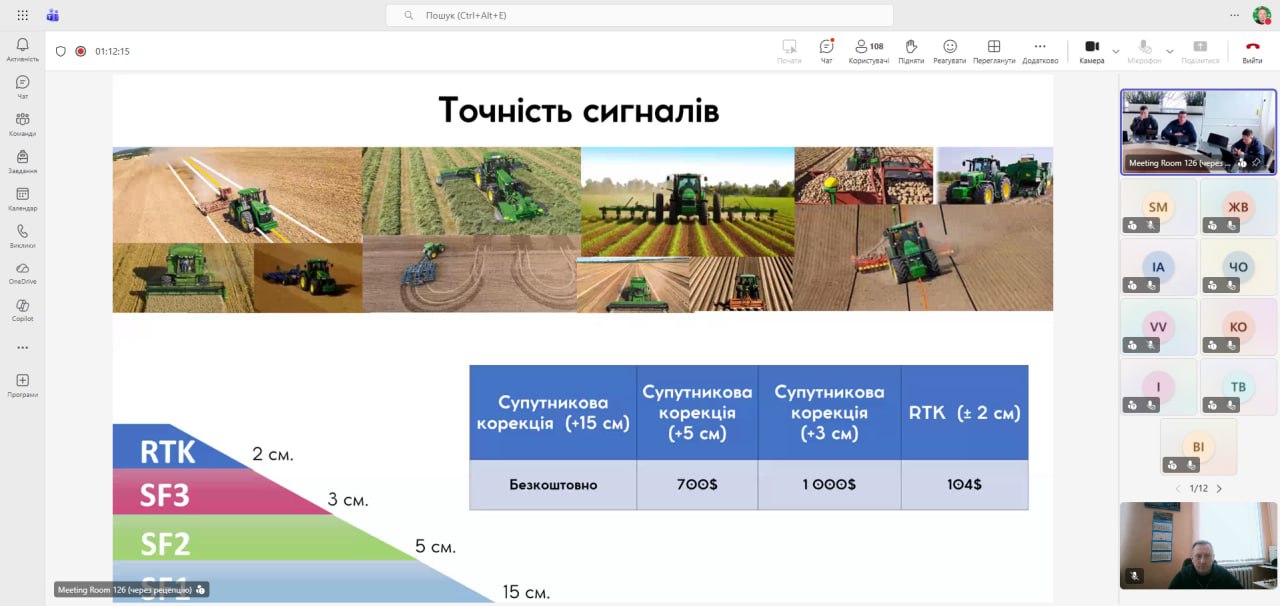The height and width of the screenshot is (606, 1280).
Task: Go to next page of participants
Action: [x=1219, y=489]
